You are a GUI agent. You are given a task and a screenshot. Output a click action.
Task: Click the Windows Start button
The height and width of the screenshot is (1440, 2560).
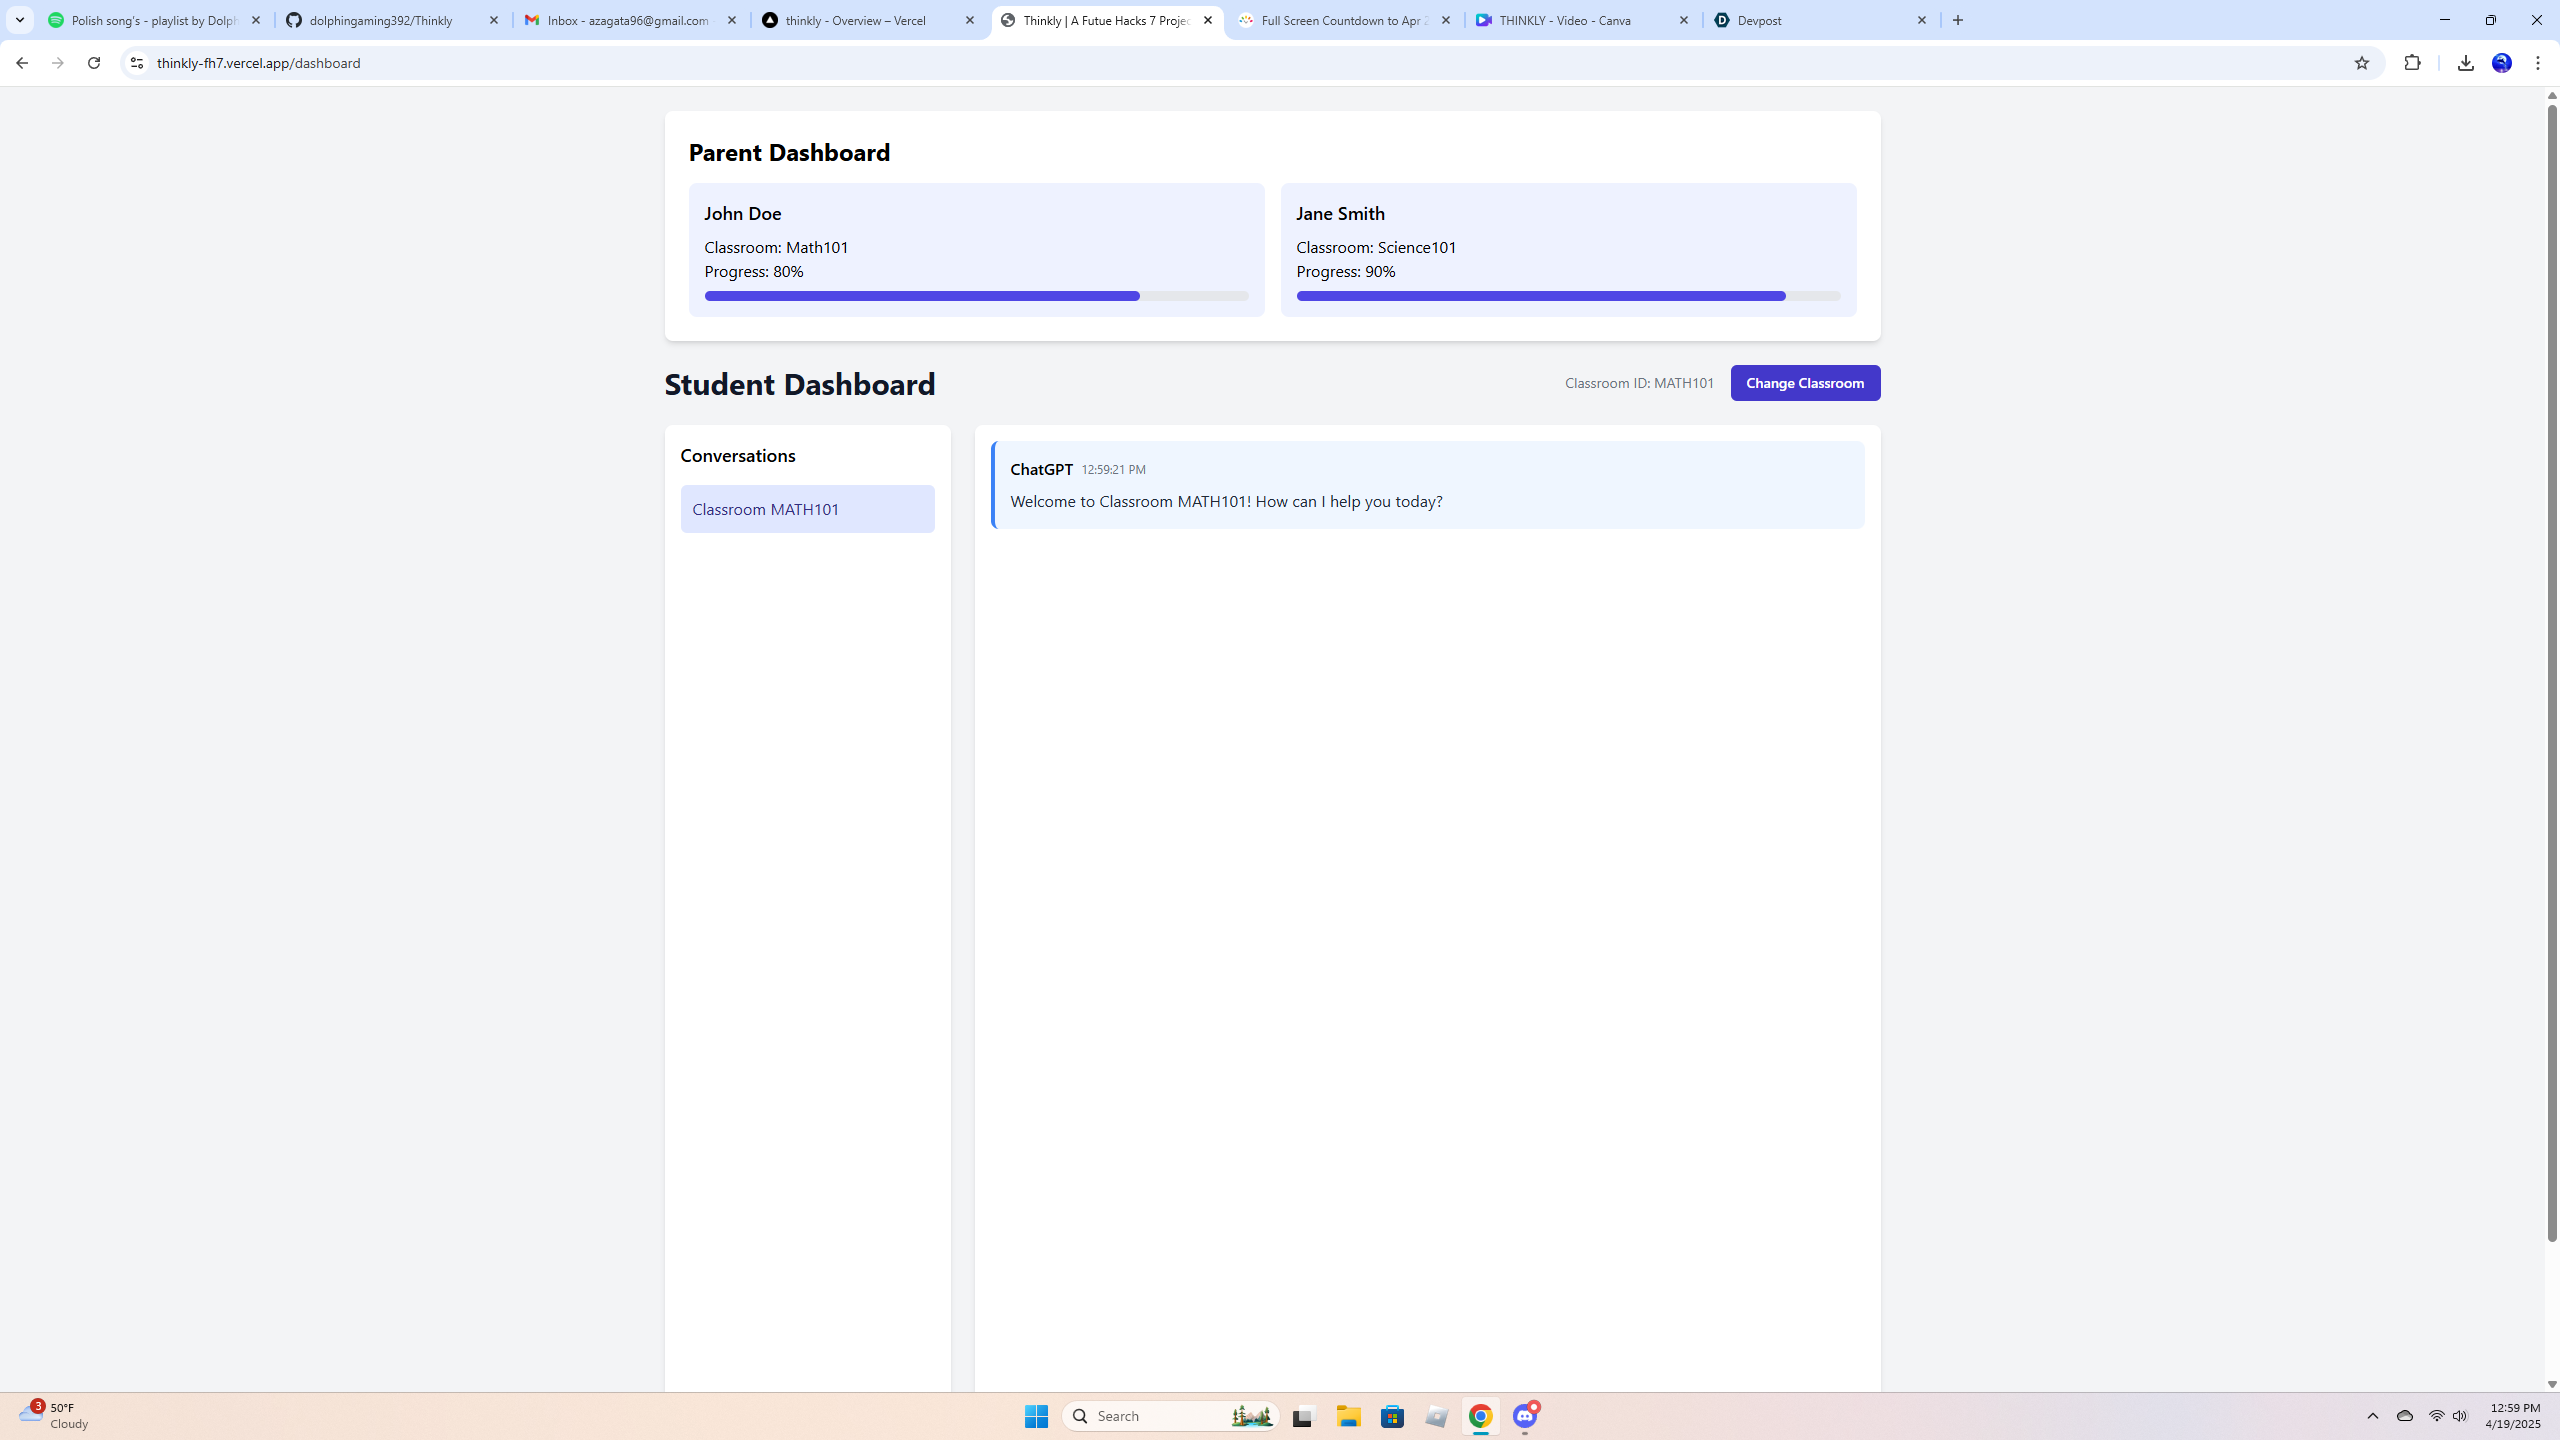click(1036, 1416)
